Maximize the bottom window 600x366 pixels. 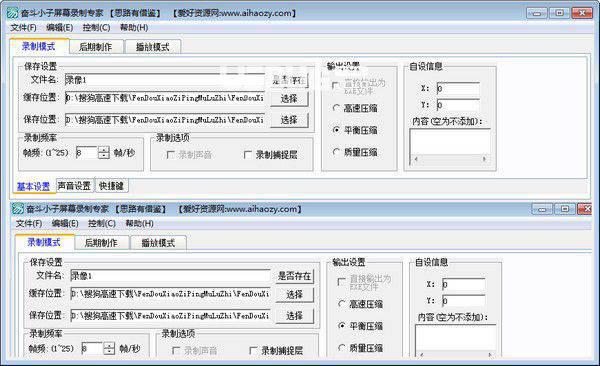point(565,209)
